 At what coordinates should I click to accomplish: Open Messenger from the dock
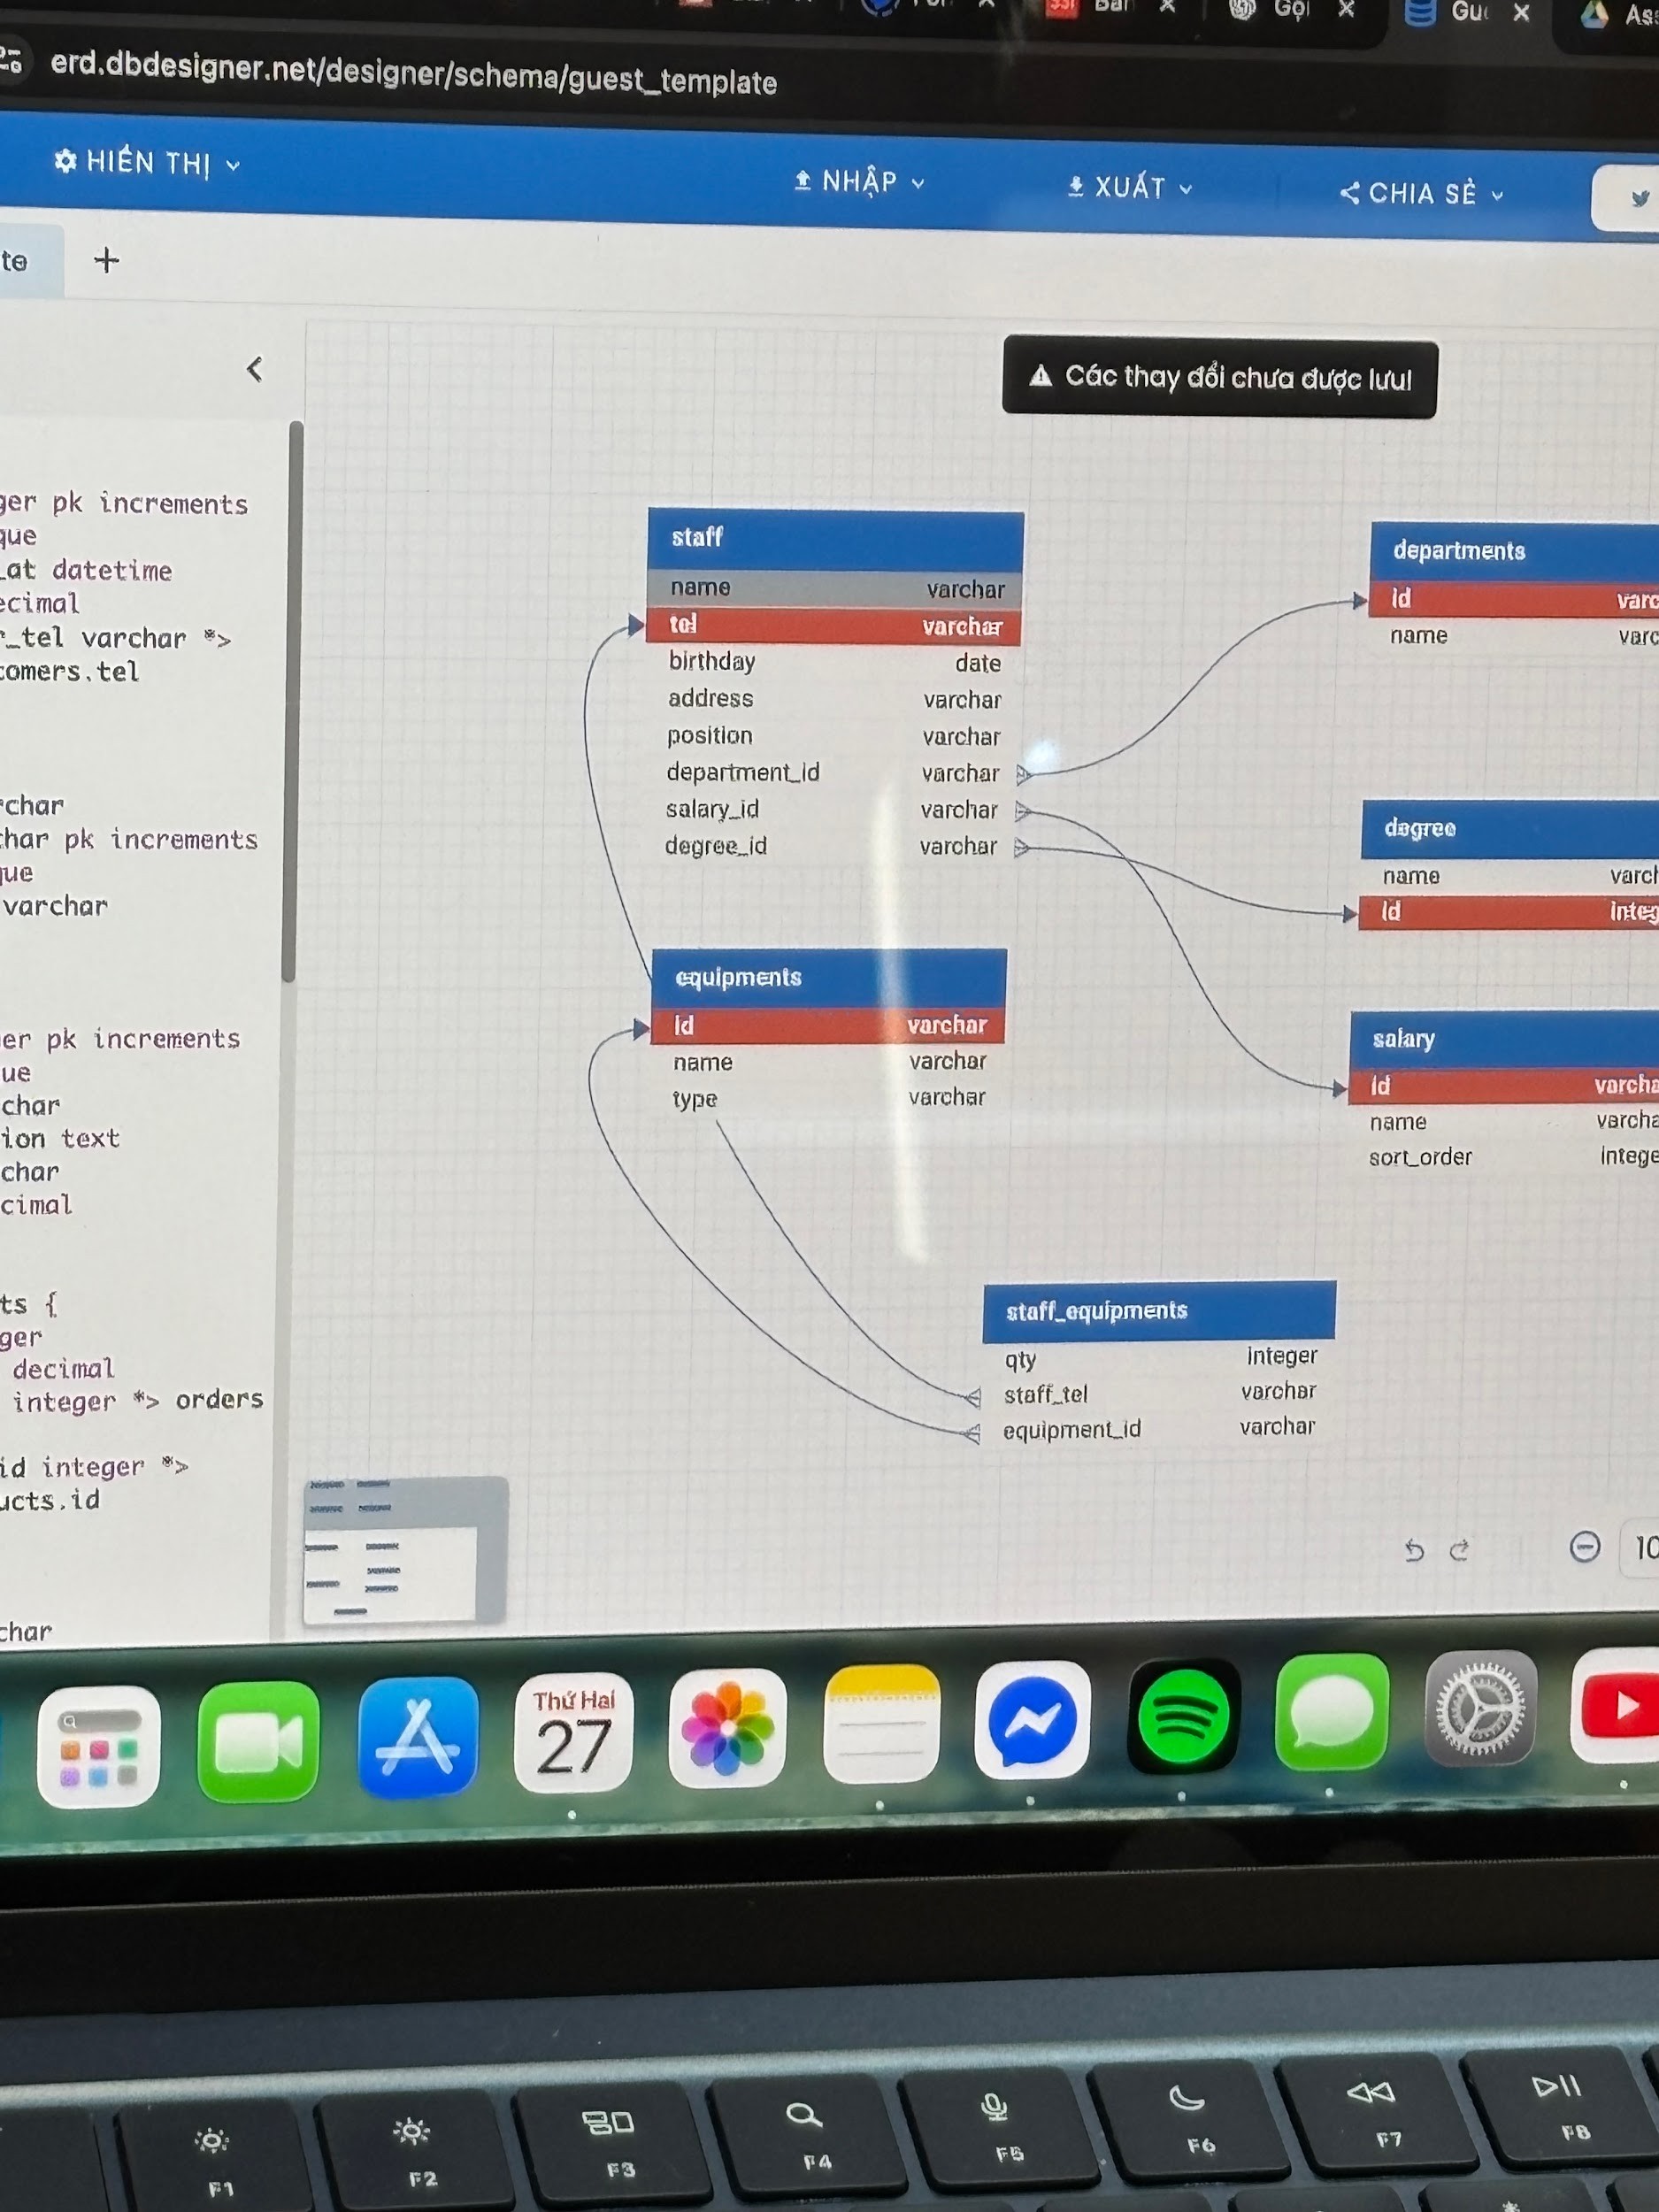click(1032, 1721)
